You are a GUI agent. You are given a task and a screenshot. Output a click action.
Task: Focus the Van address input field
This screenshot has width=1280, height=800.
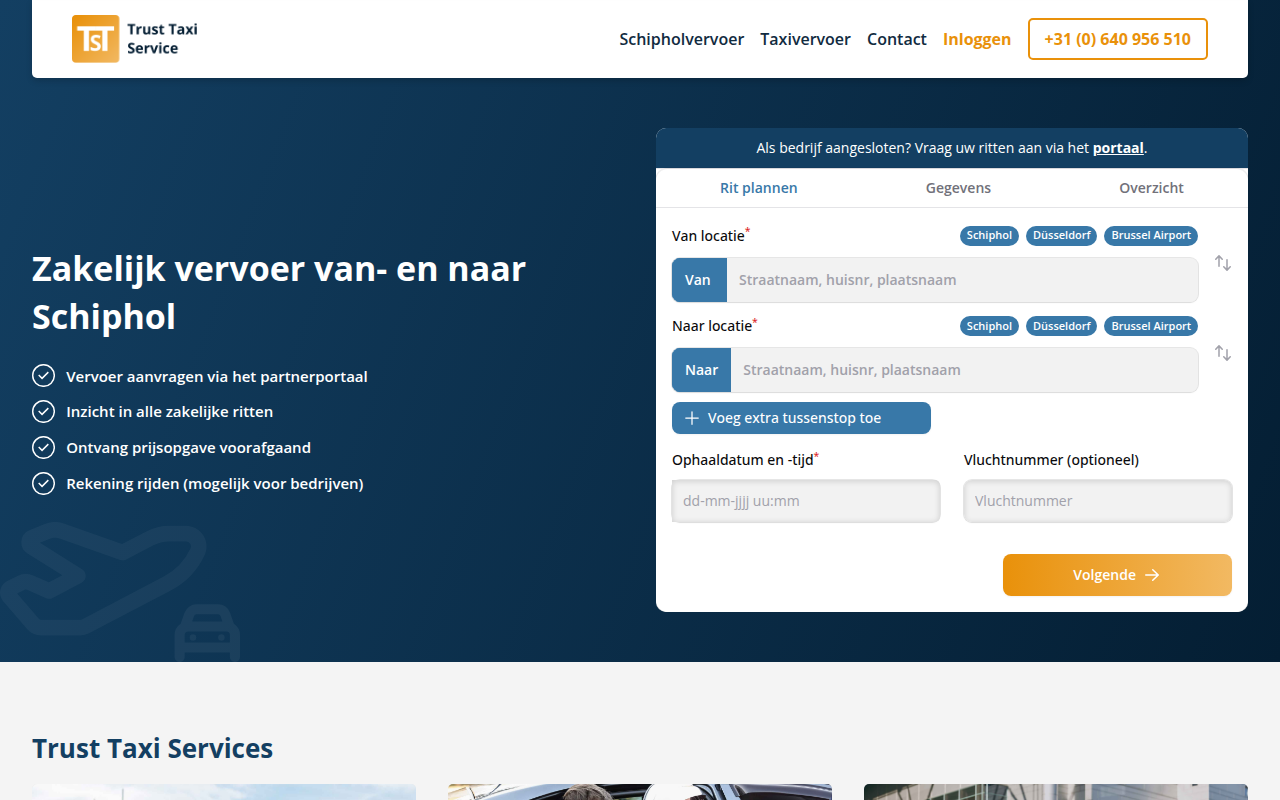tap(962, 280)
